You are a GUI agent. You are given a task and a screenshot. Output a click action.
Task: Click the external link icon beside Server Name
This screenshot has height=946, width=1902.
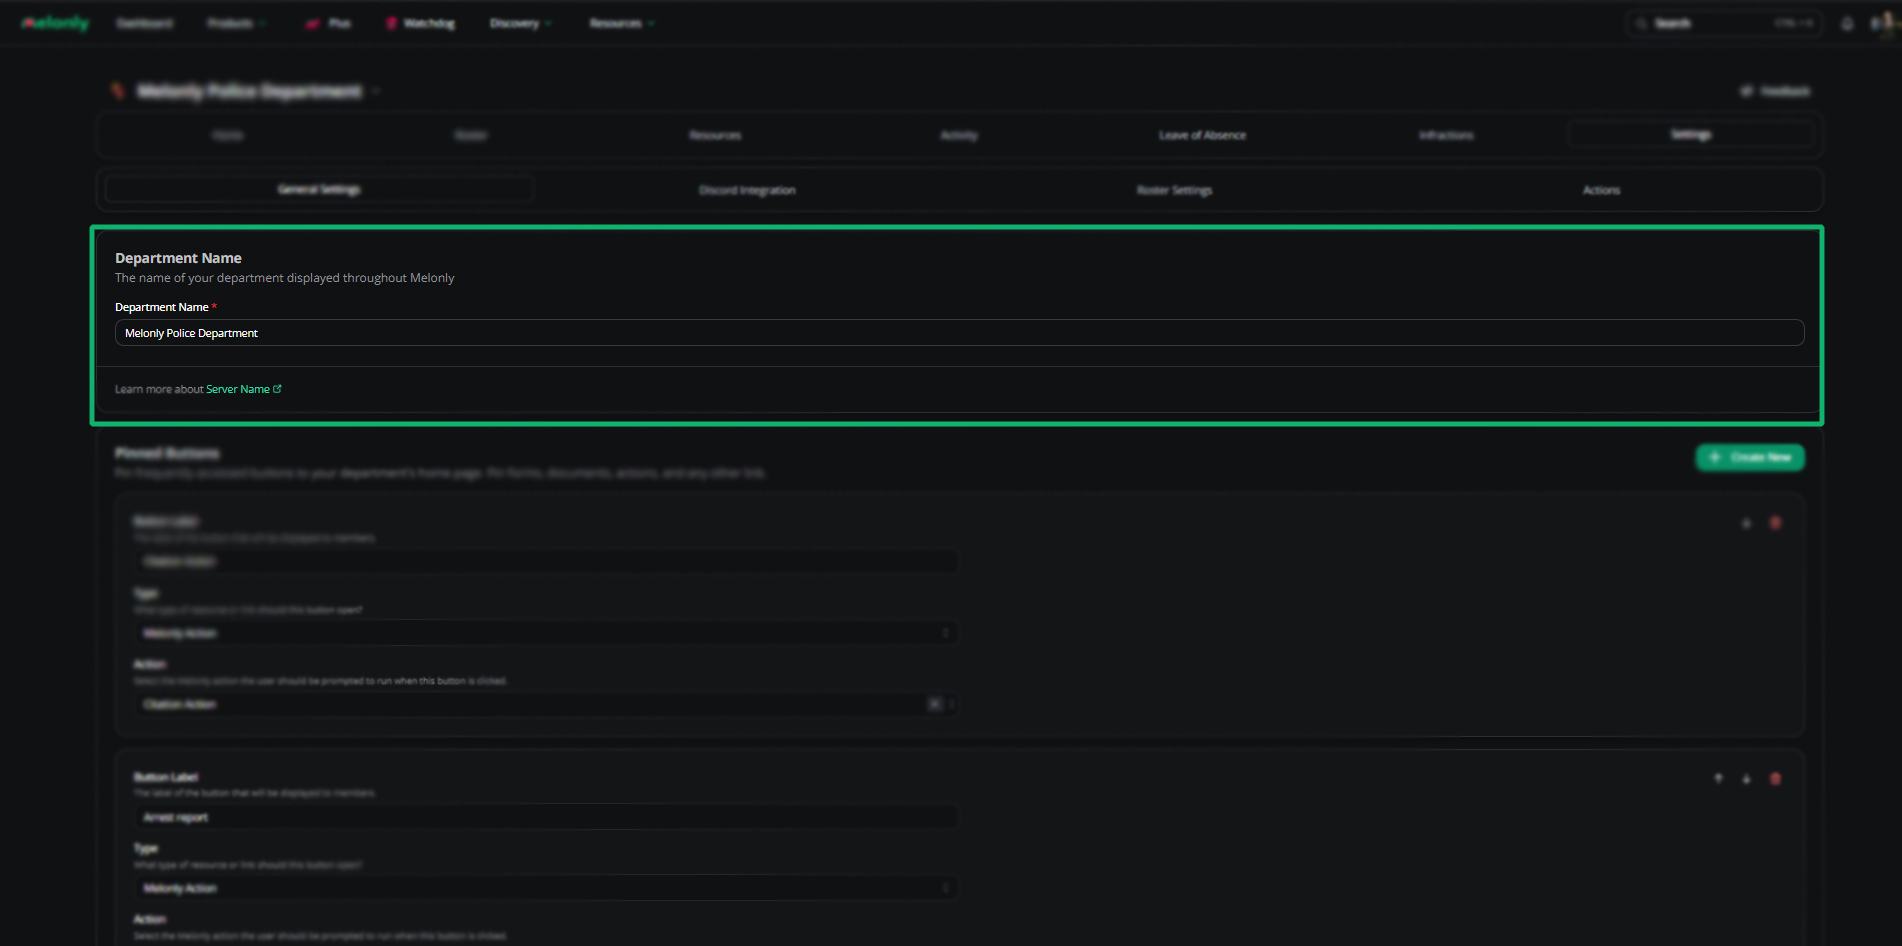pos(278,389)
